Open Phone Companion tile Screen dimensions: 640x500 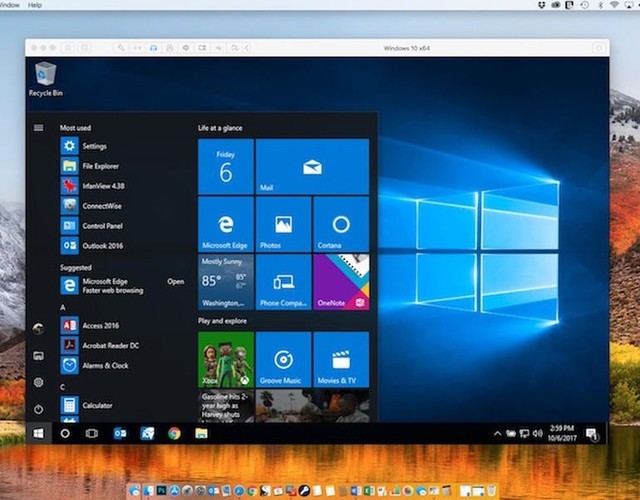click(283, 282)
